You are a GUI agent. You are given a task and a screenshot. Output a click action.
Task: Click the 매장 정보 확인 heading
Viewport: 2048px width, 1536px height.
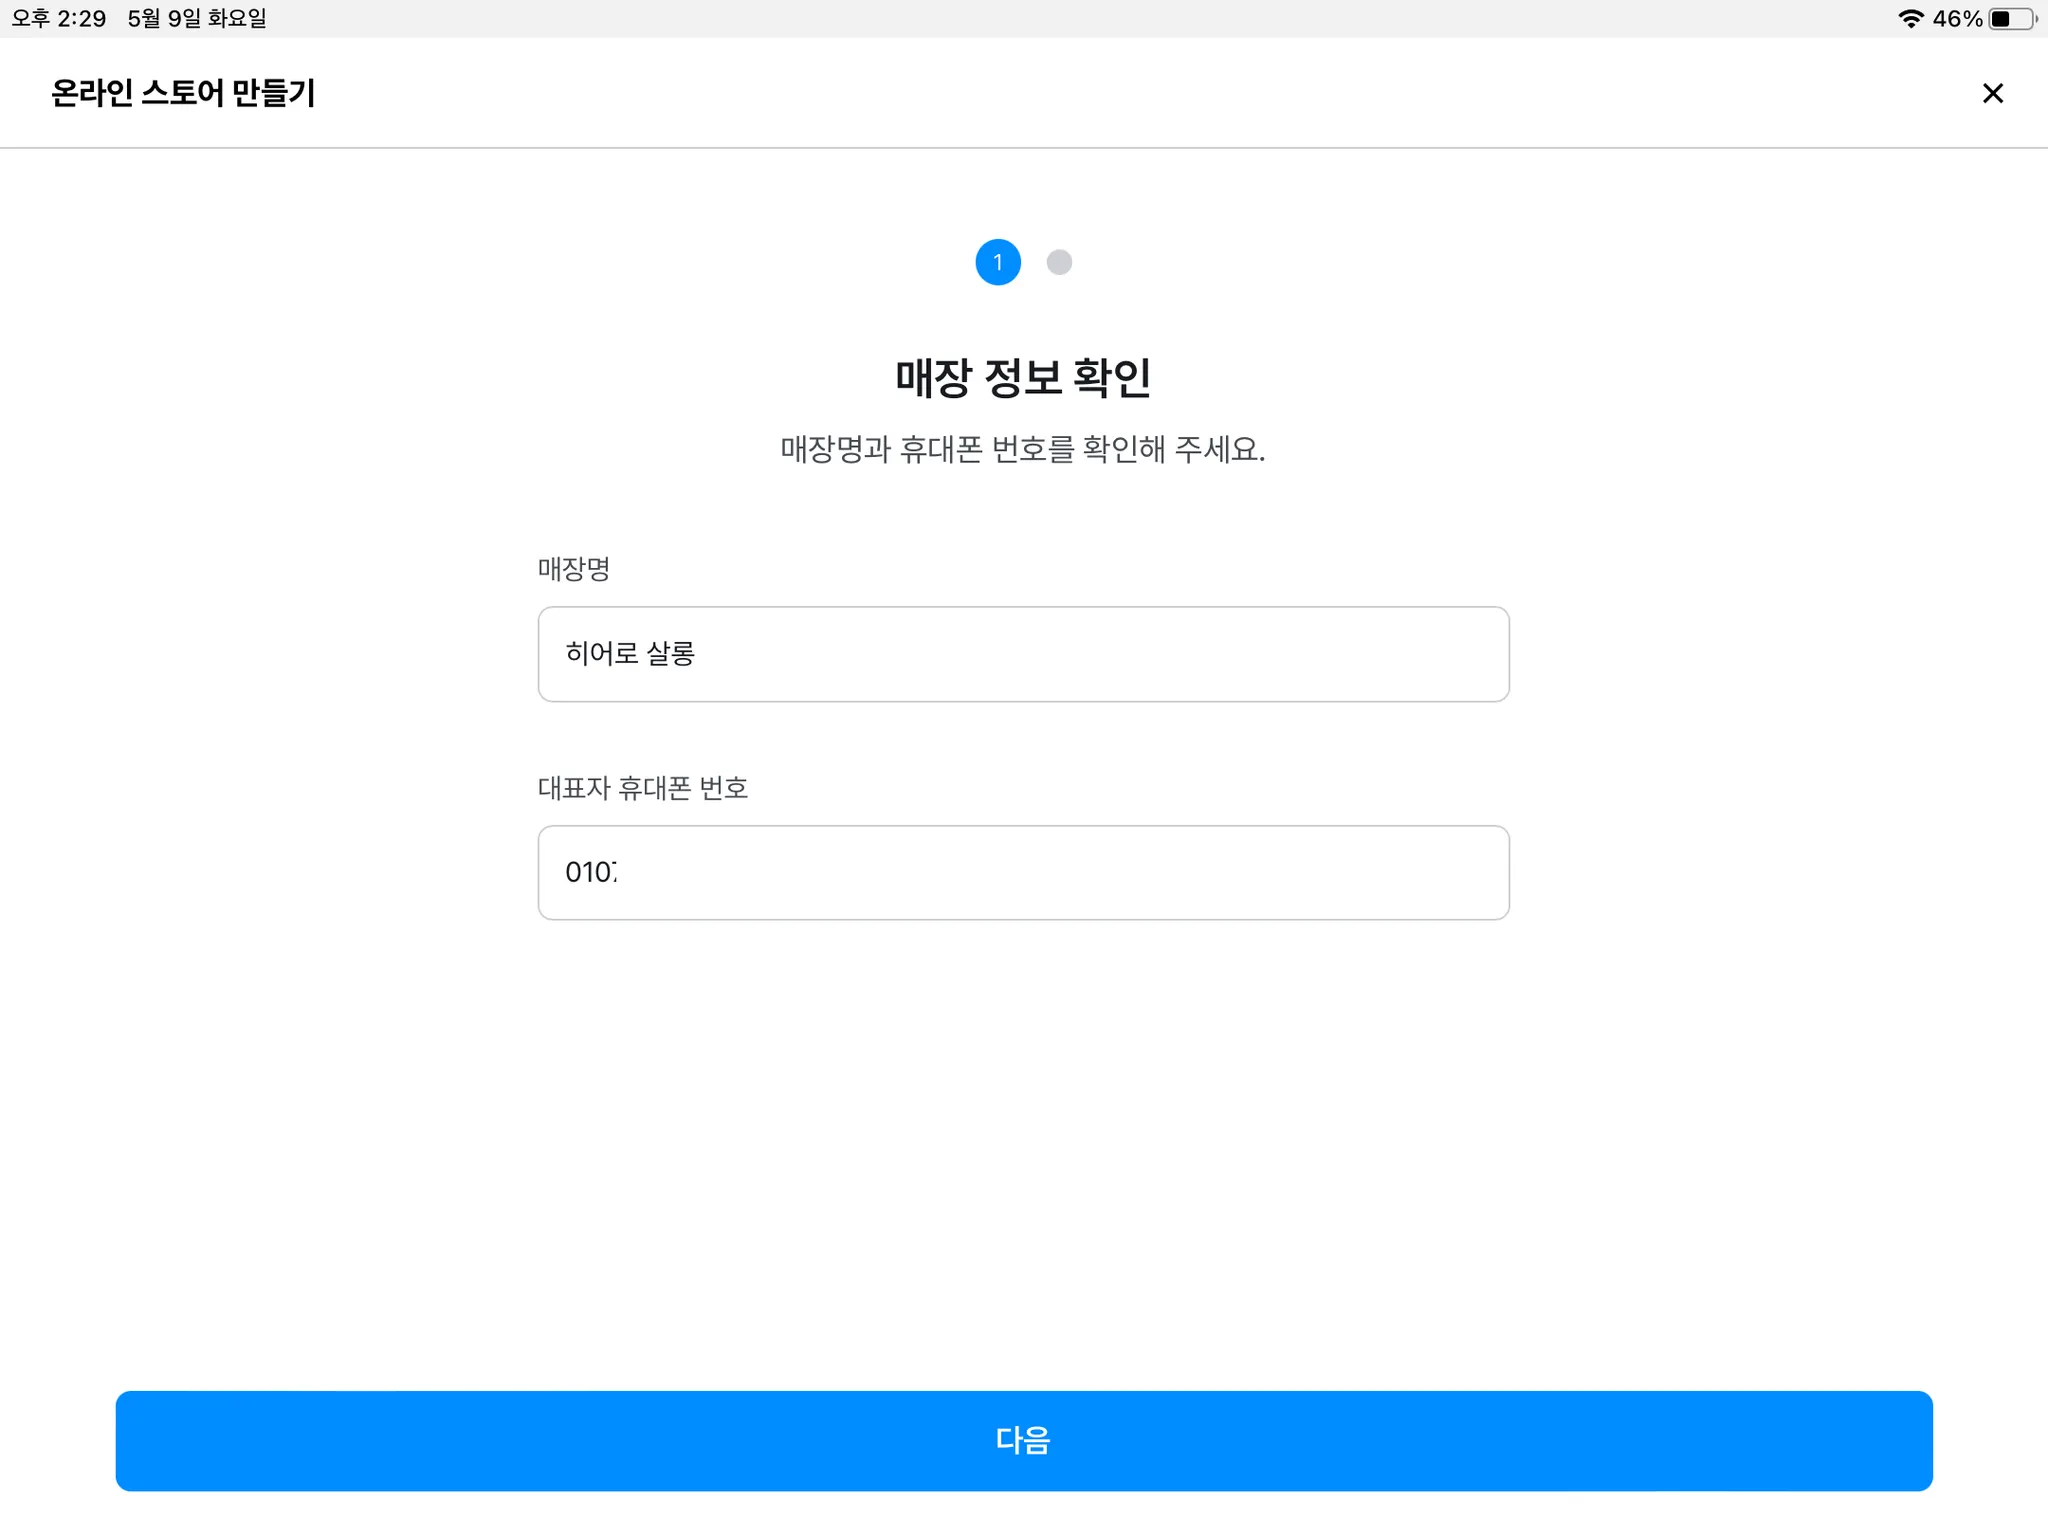coord(1022,377)
